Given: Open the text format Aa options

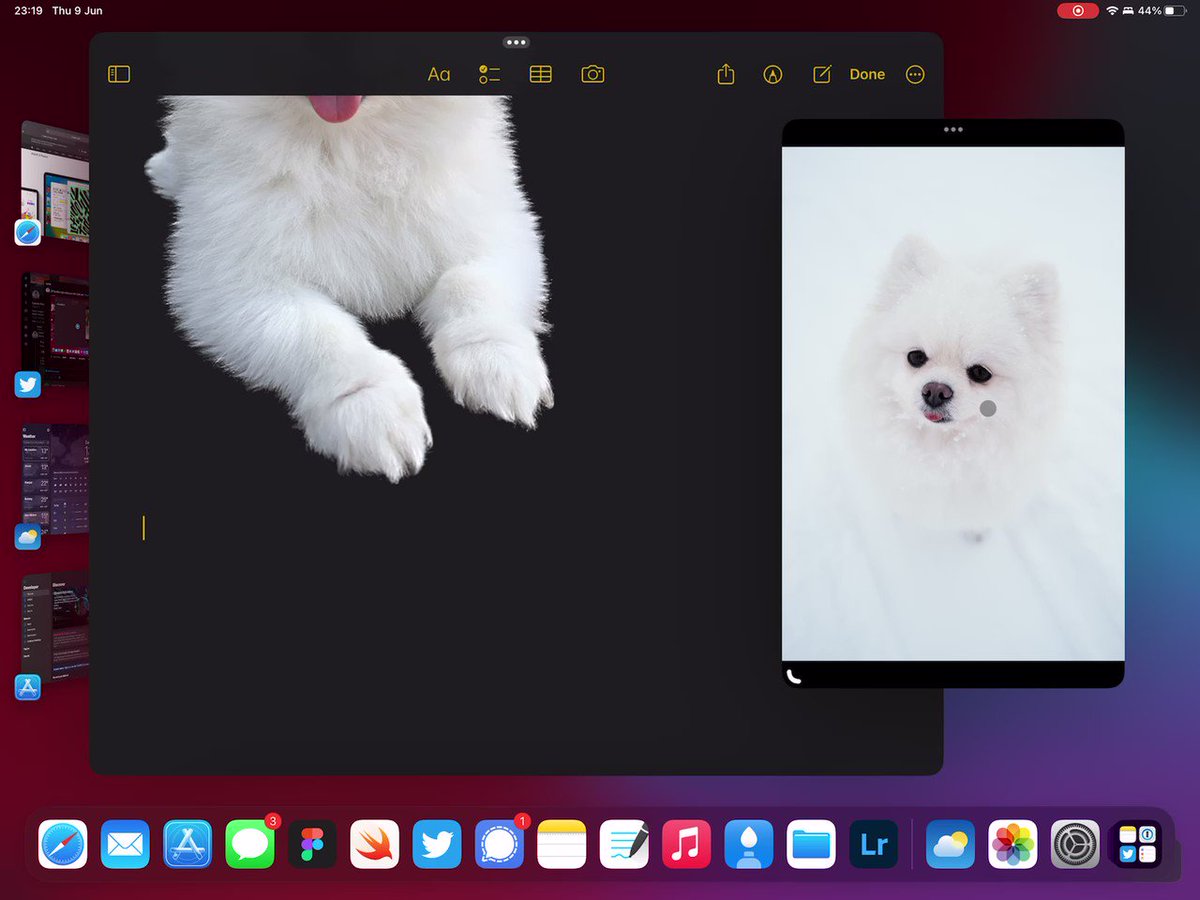Looking at the screenshot, I should pyautogui.click(x=439, y=74).
